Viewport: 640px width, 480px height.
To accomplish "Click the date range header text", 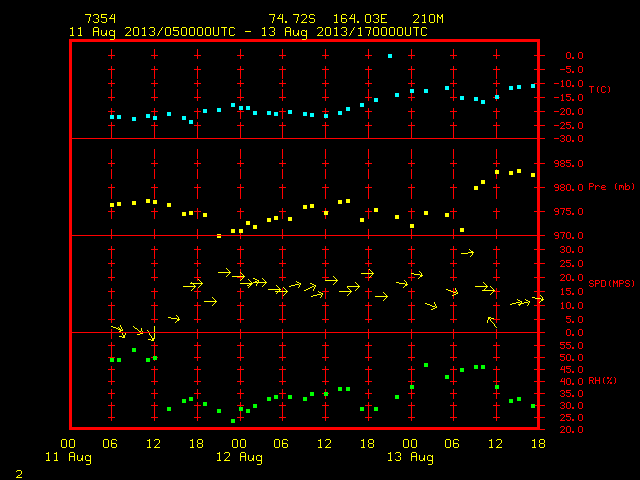I will (248, 32).
